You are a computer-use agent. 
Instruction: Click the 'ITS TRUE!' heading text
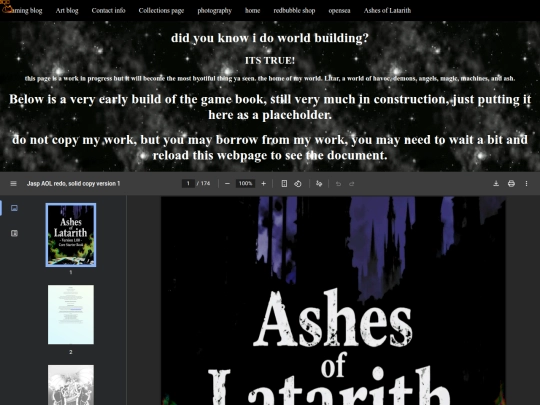pos(270,61)
